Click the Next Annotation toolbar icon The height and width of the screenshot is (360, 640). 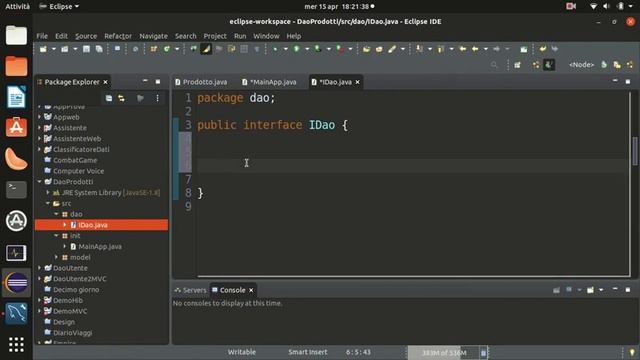tap(419, 49)
